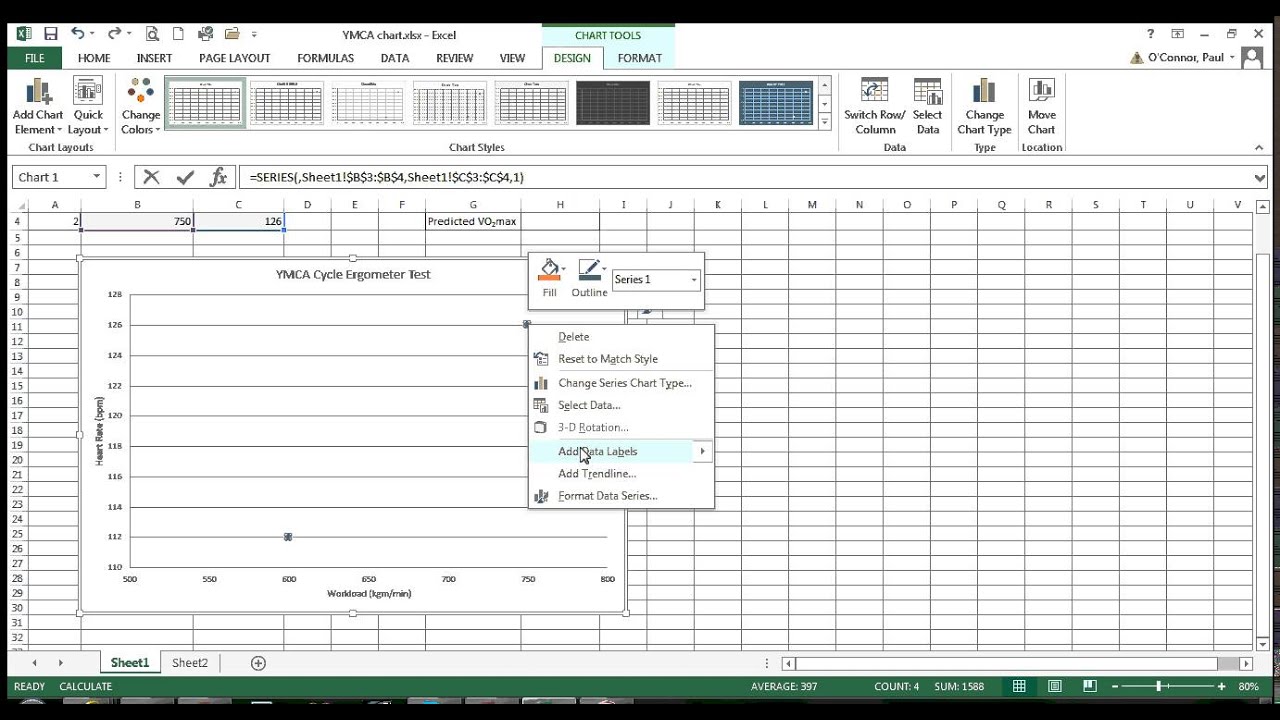
Task: Click zoom in plus button
Action: [1221, 687]
